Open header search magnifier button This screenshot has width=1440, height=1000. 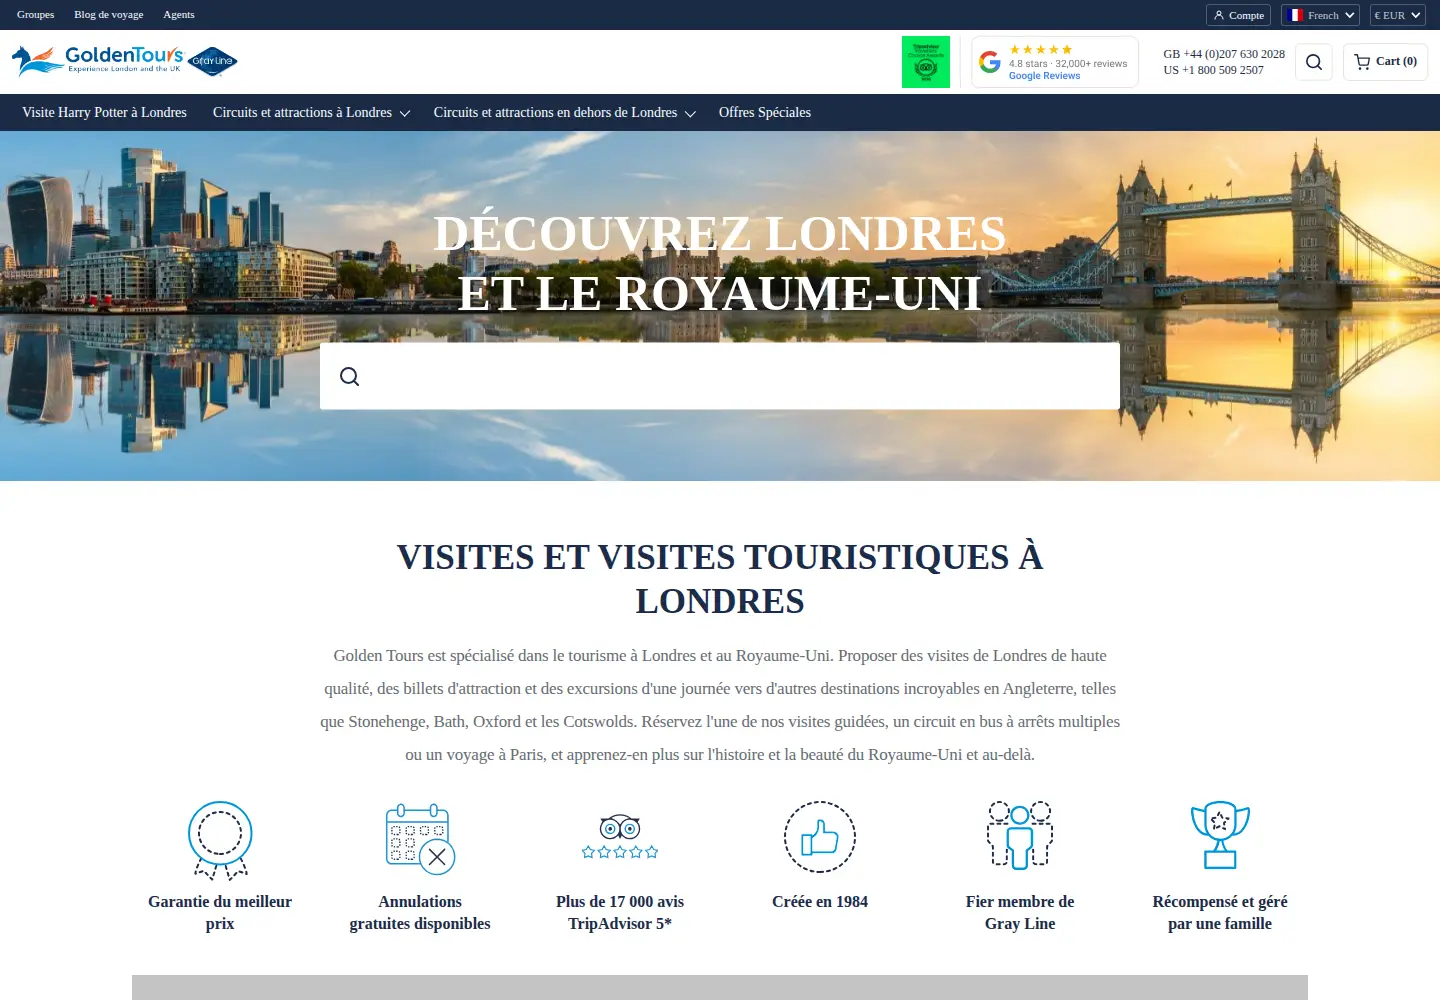[x=1314, y=62]
